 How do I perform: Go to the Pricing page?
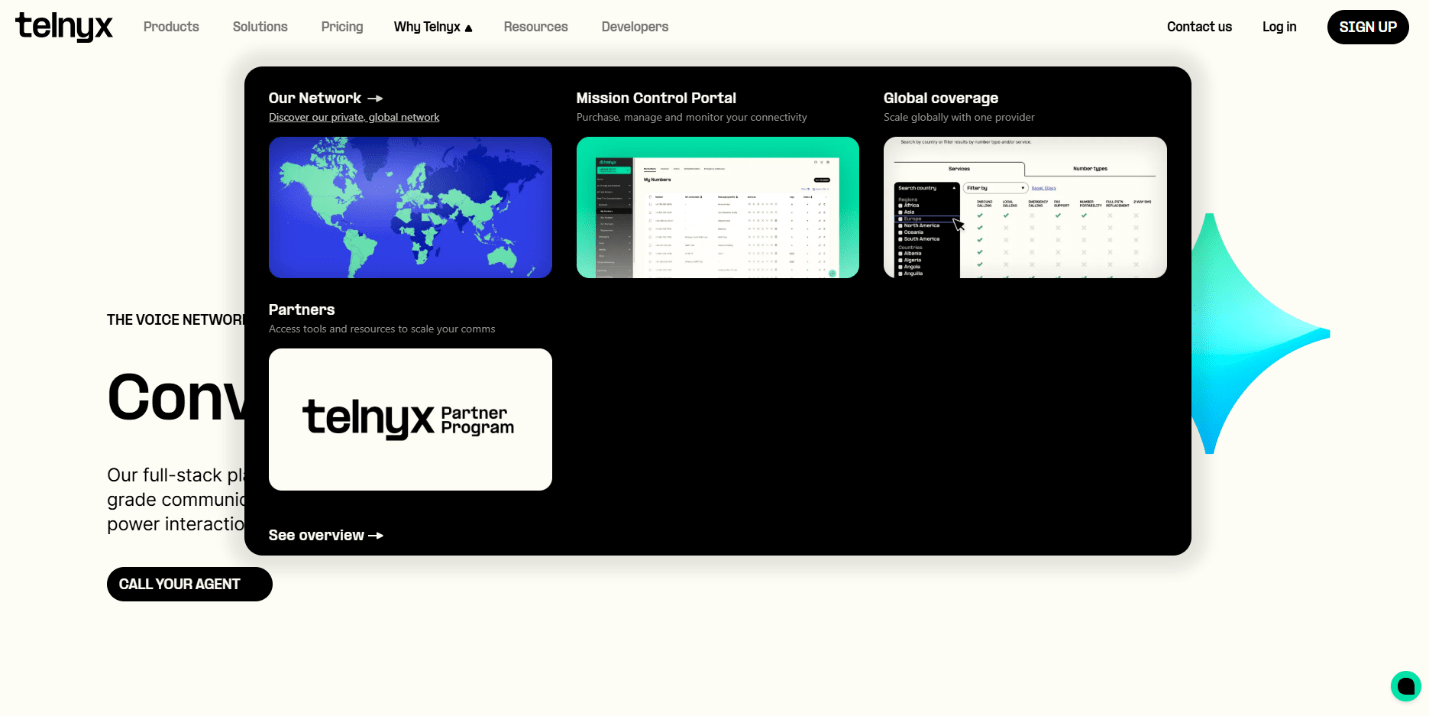(342, 27)
